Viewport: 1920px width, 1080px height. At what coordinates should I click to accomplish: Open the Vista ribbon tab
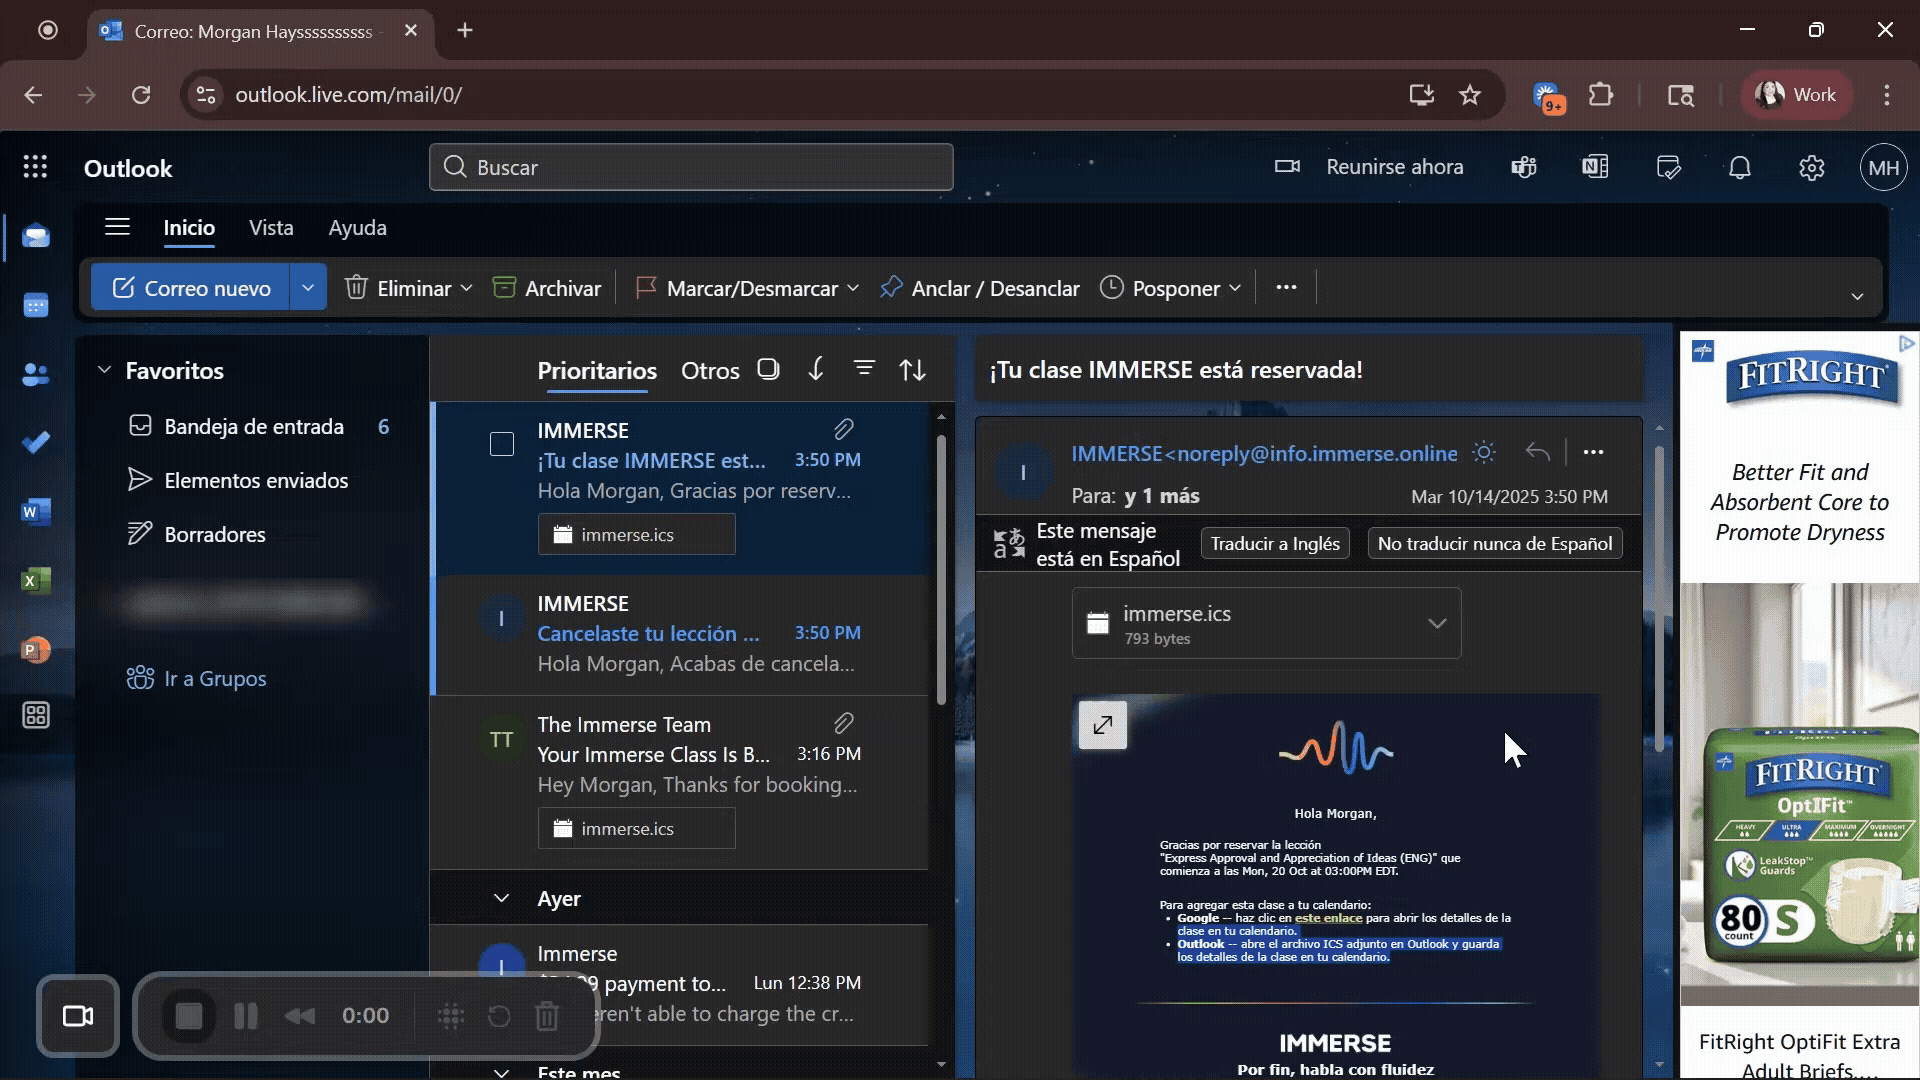tap(271, 228)
